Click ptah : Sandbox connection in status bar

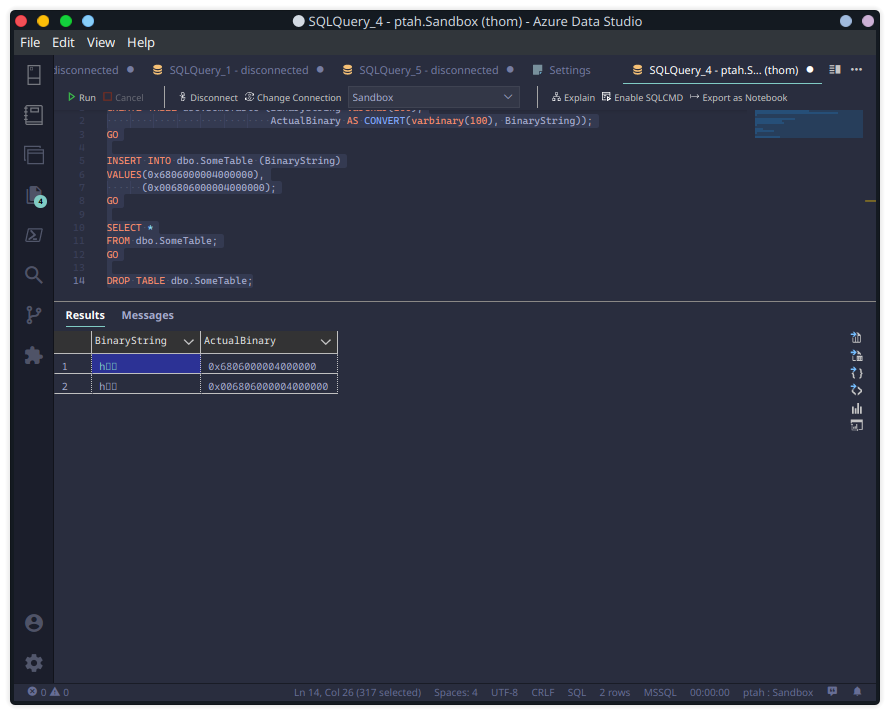tap(778, 692)
